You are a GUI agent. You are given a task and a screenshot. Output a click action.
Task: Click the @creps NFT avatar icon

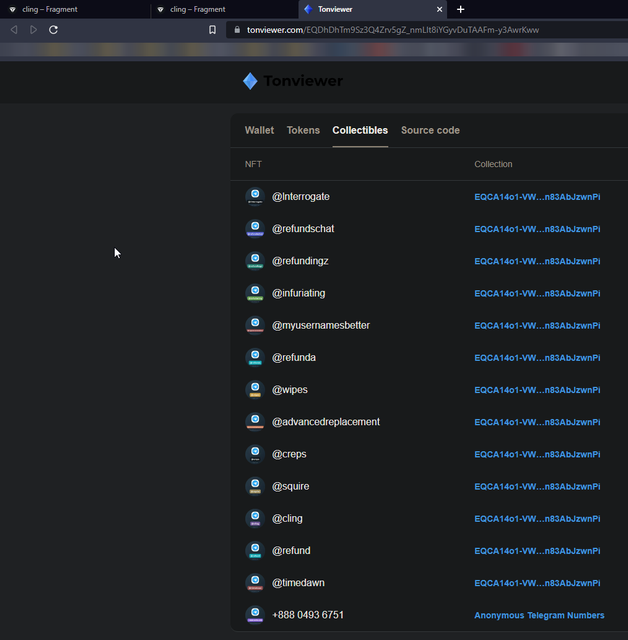[255, 454]
